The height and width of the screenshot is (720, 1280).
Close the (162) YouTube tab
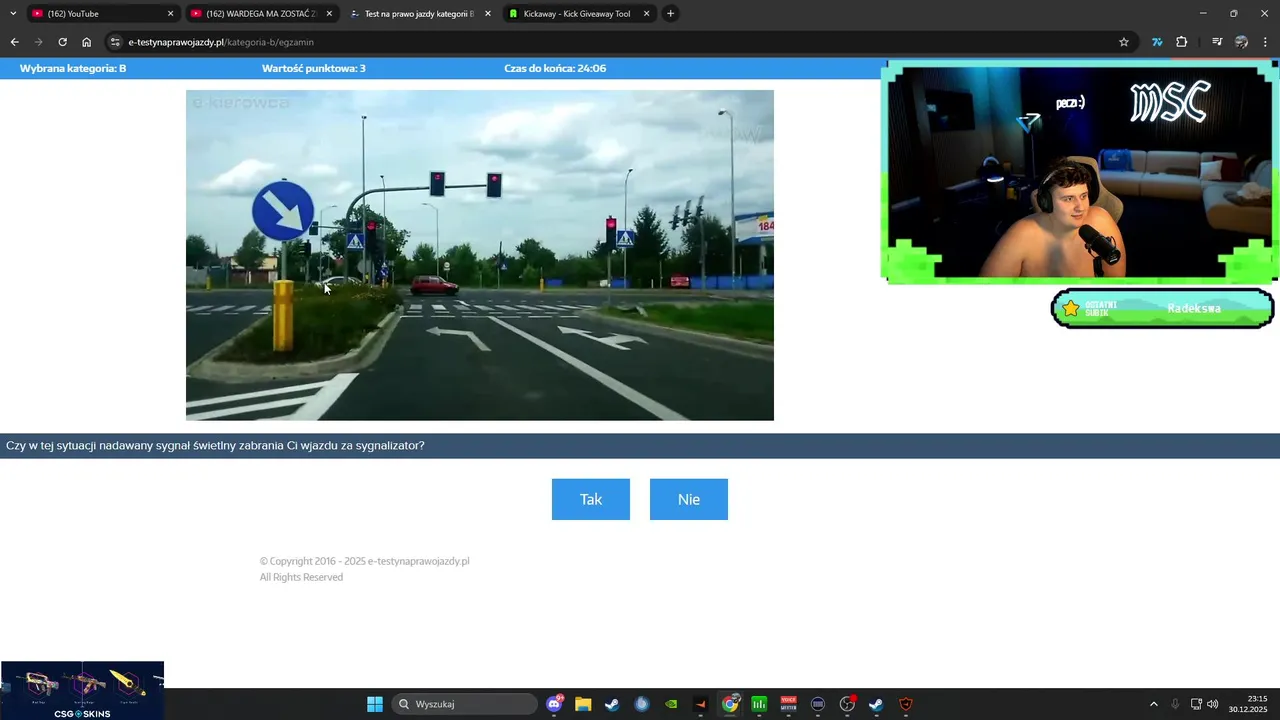[170, 14]
